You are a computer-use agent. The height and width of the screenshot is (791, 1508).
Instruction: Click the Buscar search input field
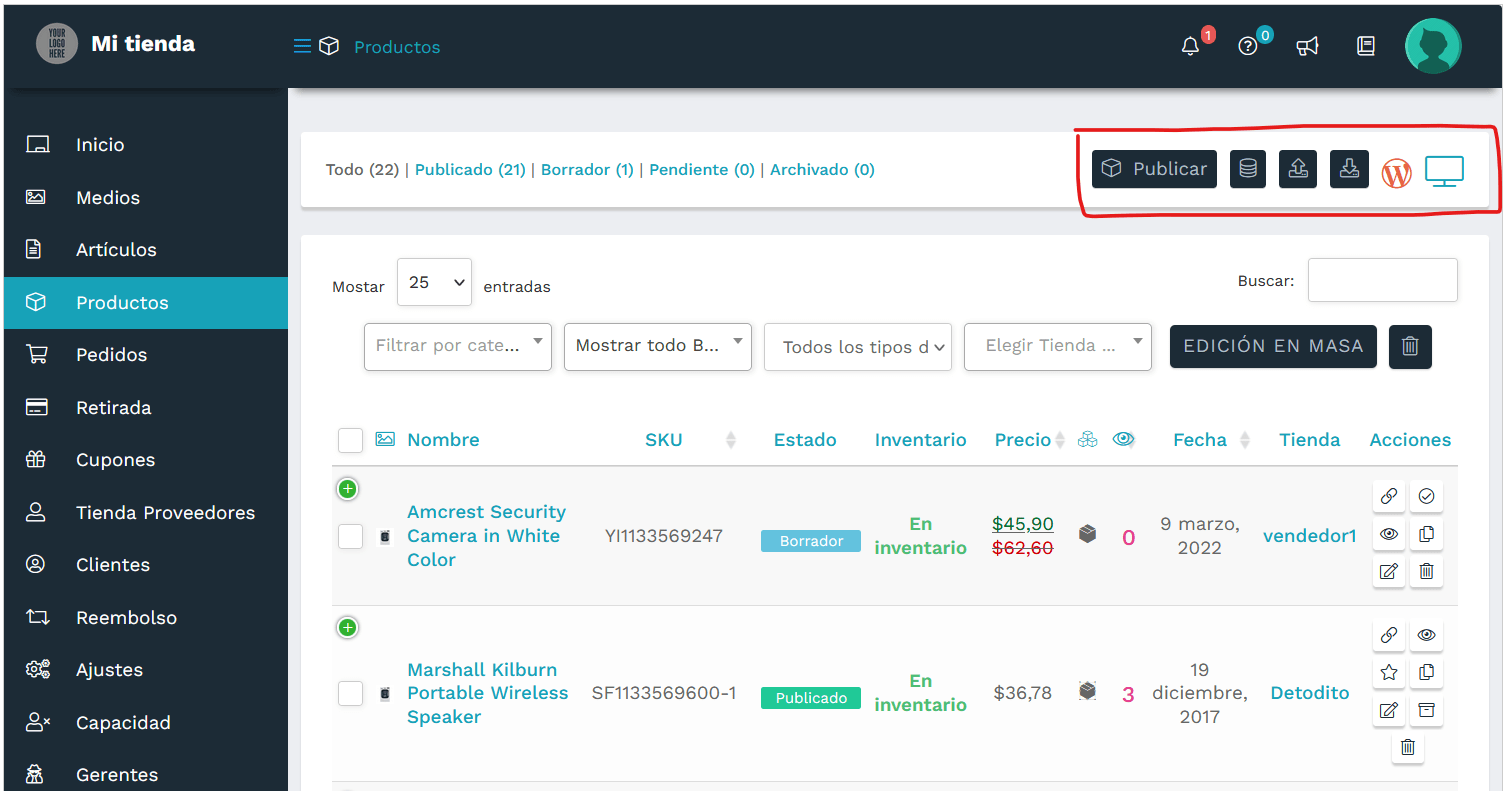point(1382,281)
